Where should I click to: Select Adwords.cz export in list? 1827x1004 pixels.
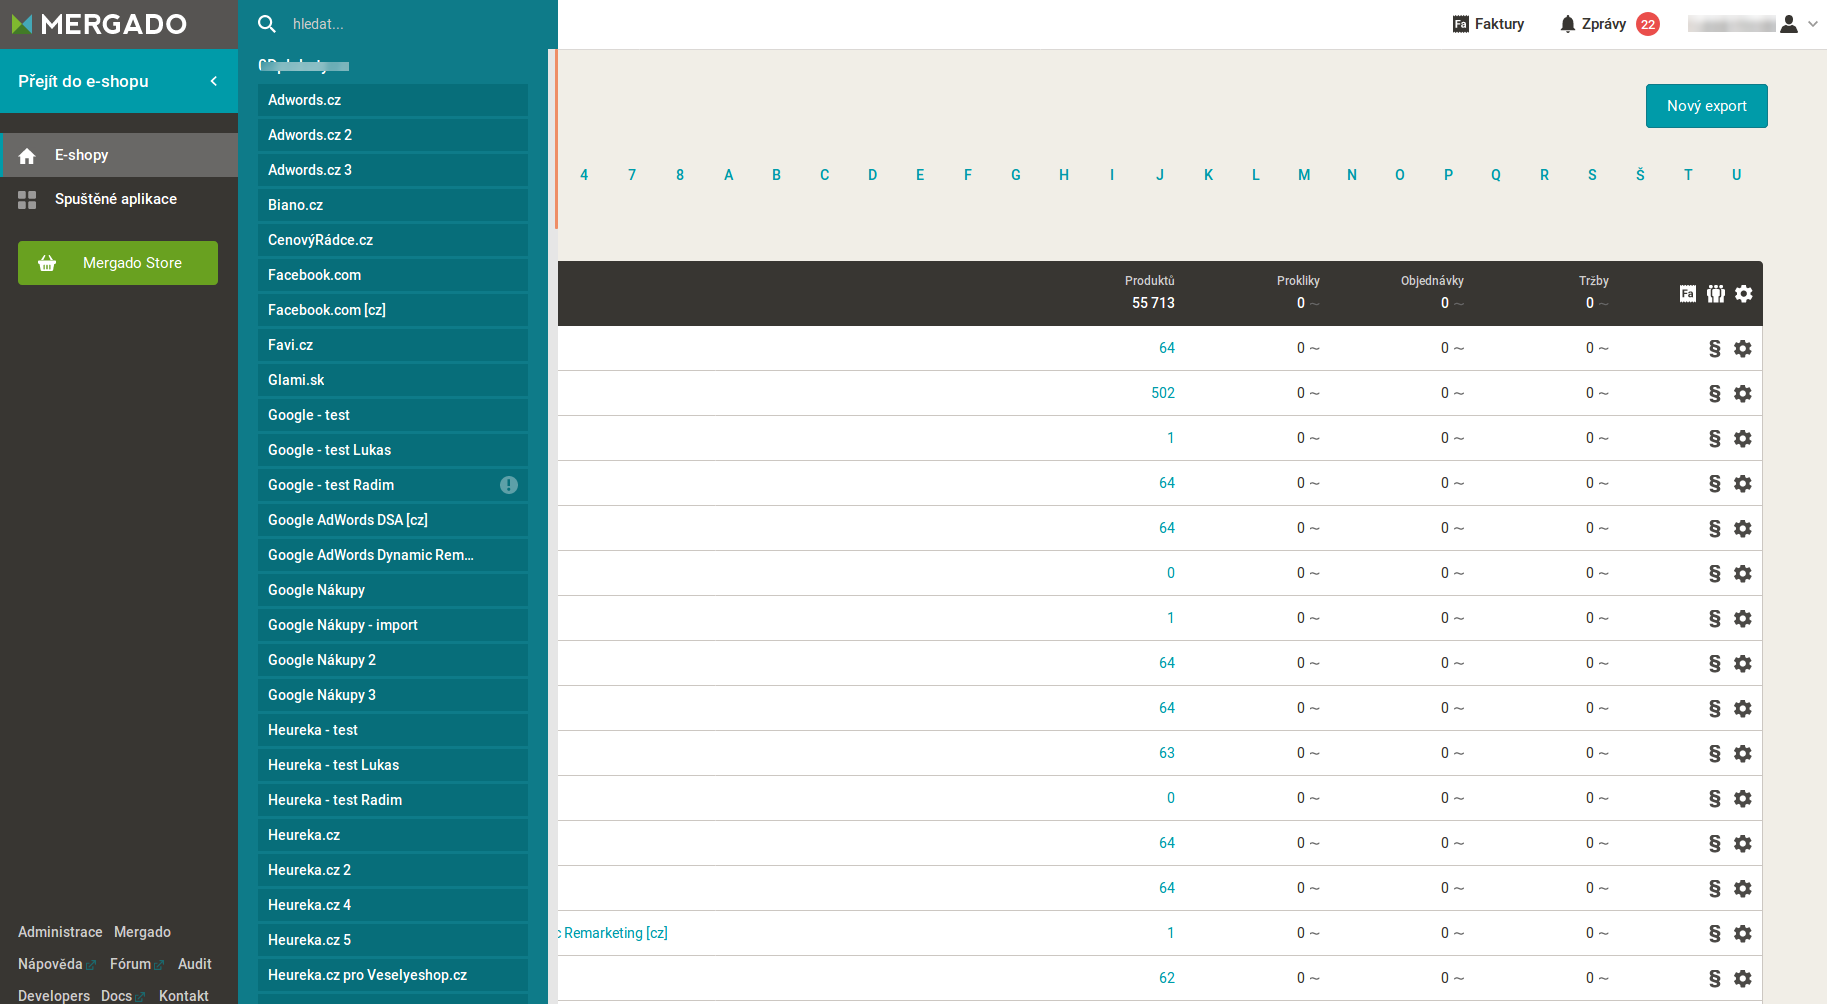[x=393, y=100]
